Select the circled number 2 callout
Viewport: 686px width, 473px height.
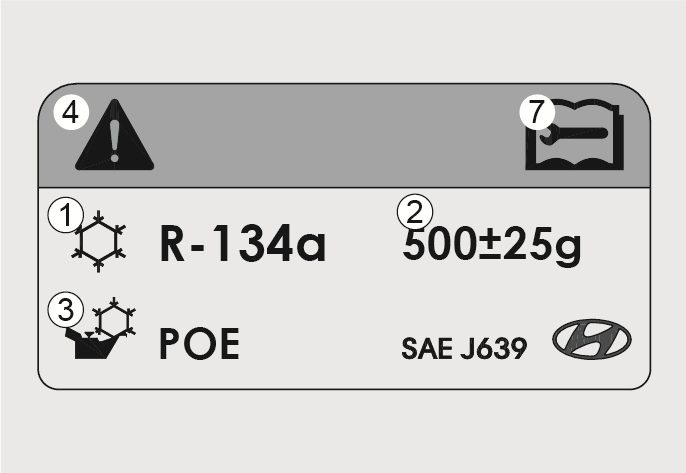click(x=415, y=212)
